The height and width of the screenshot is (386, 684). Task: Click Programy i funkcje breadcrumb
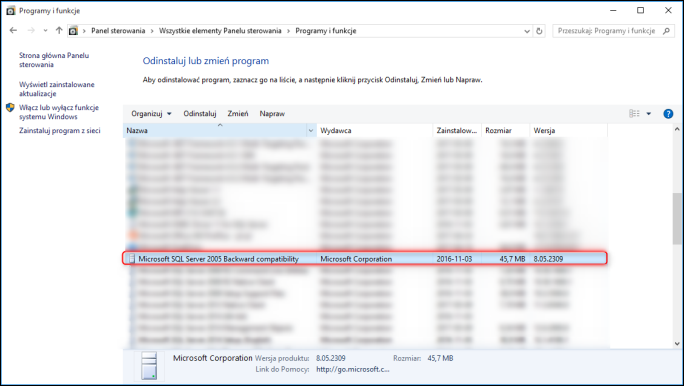click(x=325, y=31)
